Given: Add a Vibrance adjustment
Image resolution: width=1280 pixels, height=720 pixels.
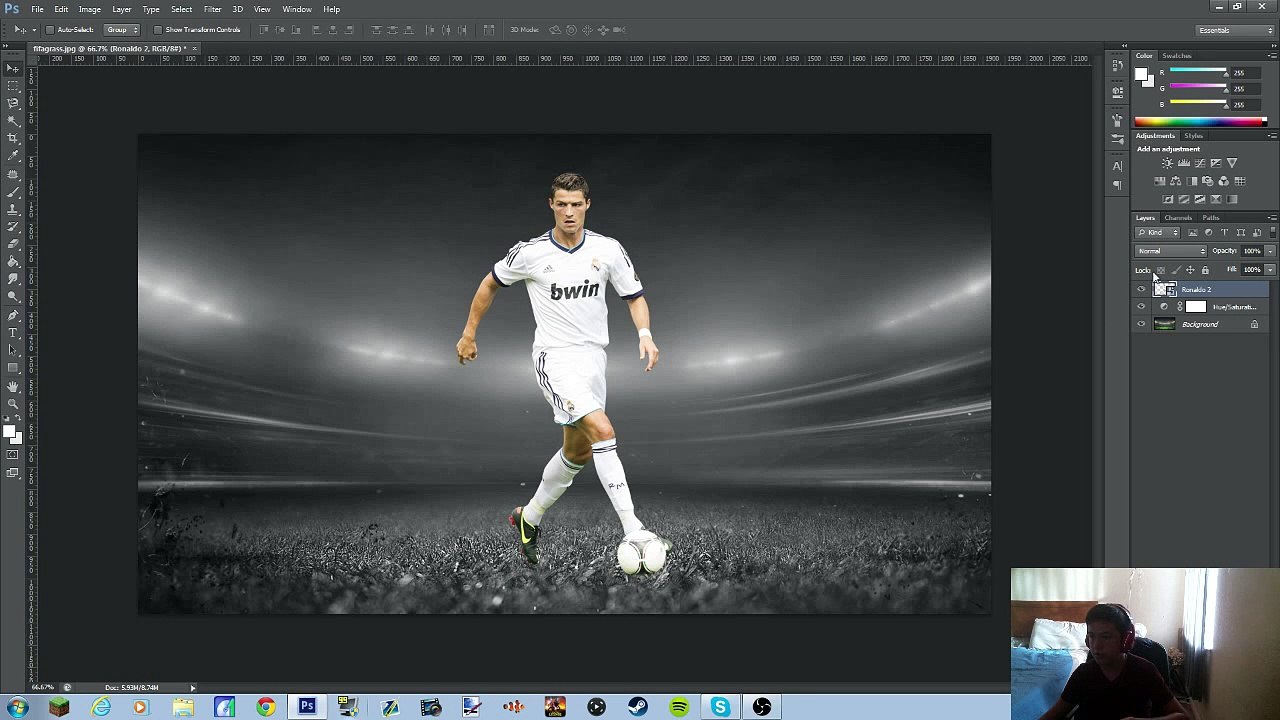Looking at the screenshot, I should point(1232,163).
